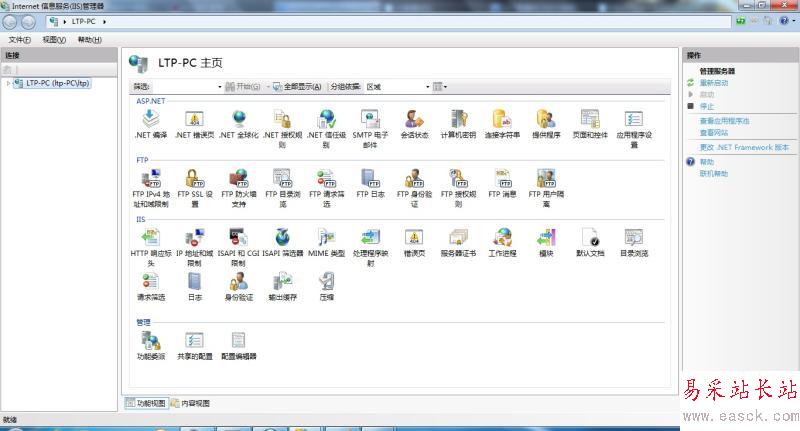Click the 停止 stop action link
Viewport: 800px width, 431px height.
point(707,106)
